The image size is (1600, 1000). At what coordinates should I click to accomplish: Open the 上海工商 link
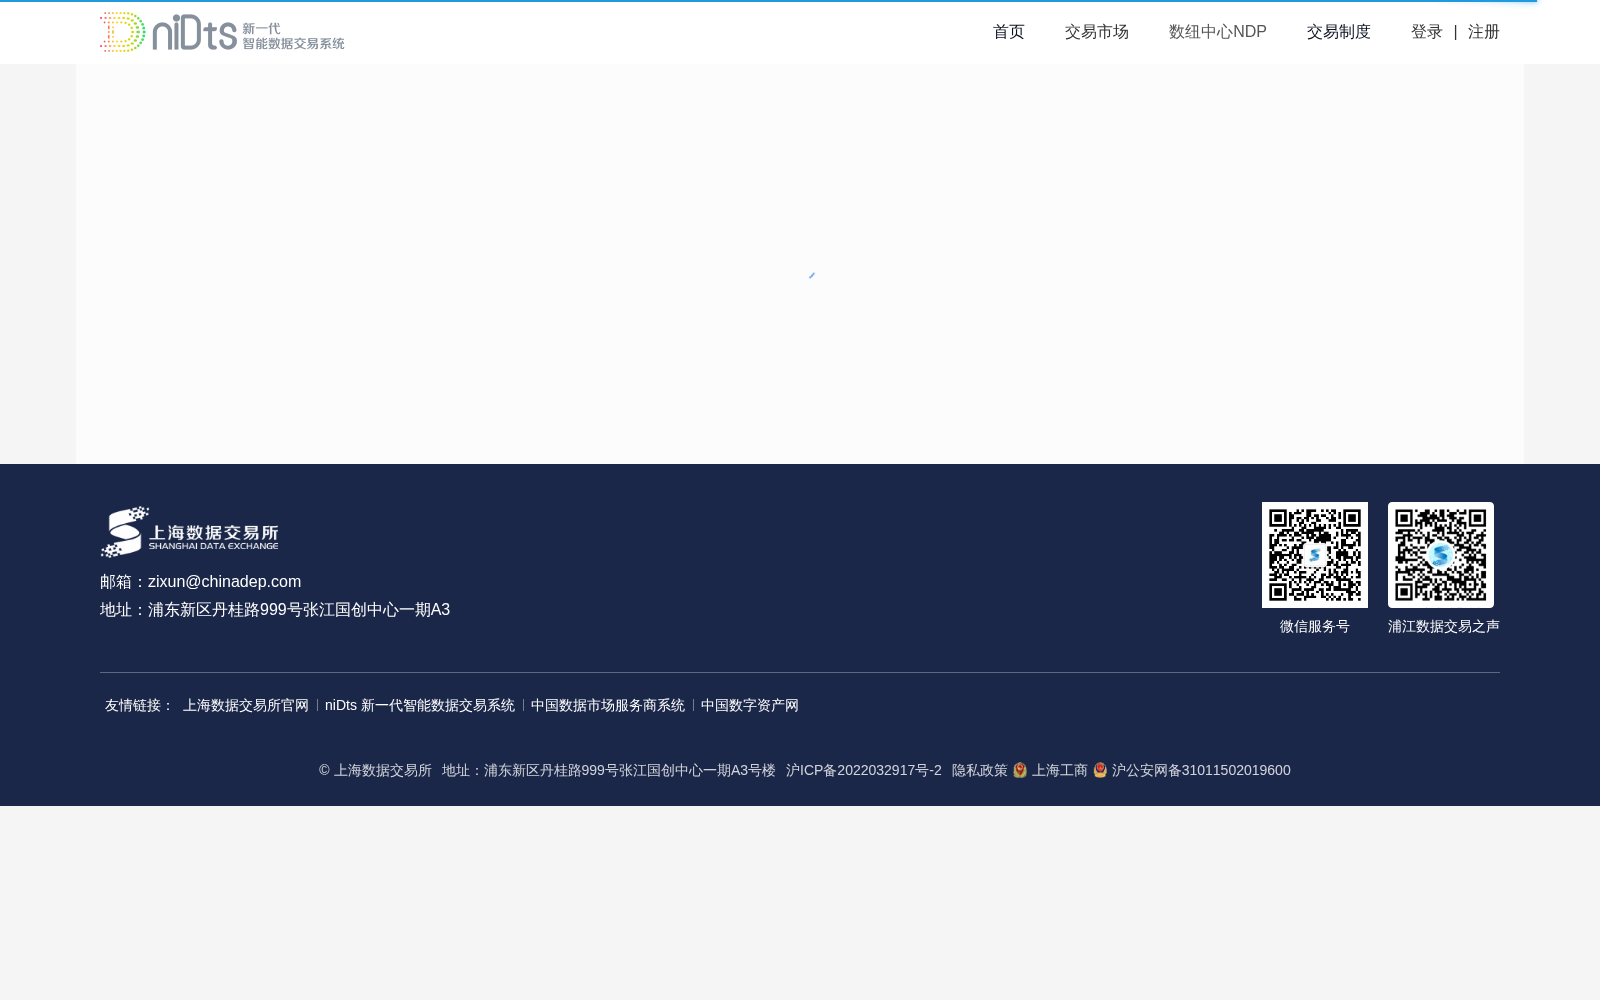pyautogui.click(x=1059, y=771)
